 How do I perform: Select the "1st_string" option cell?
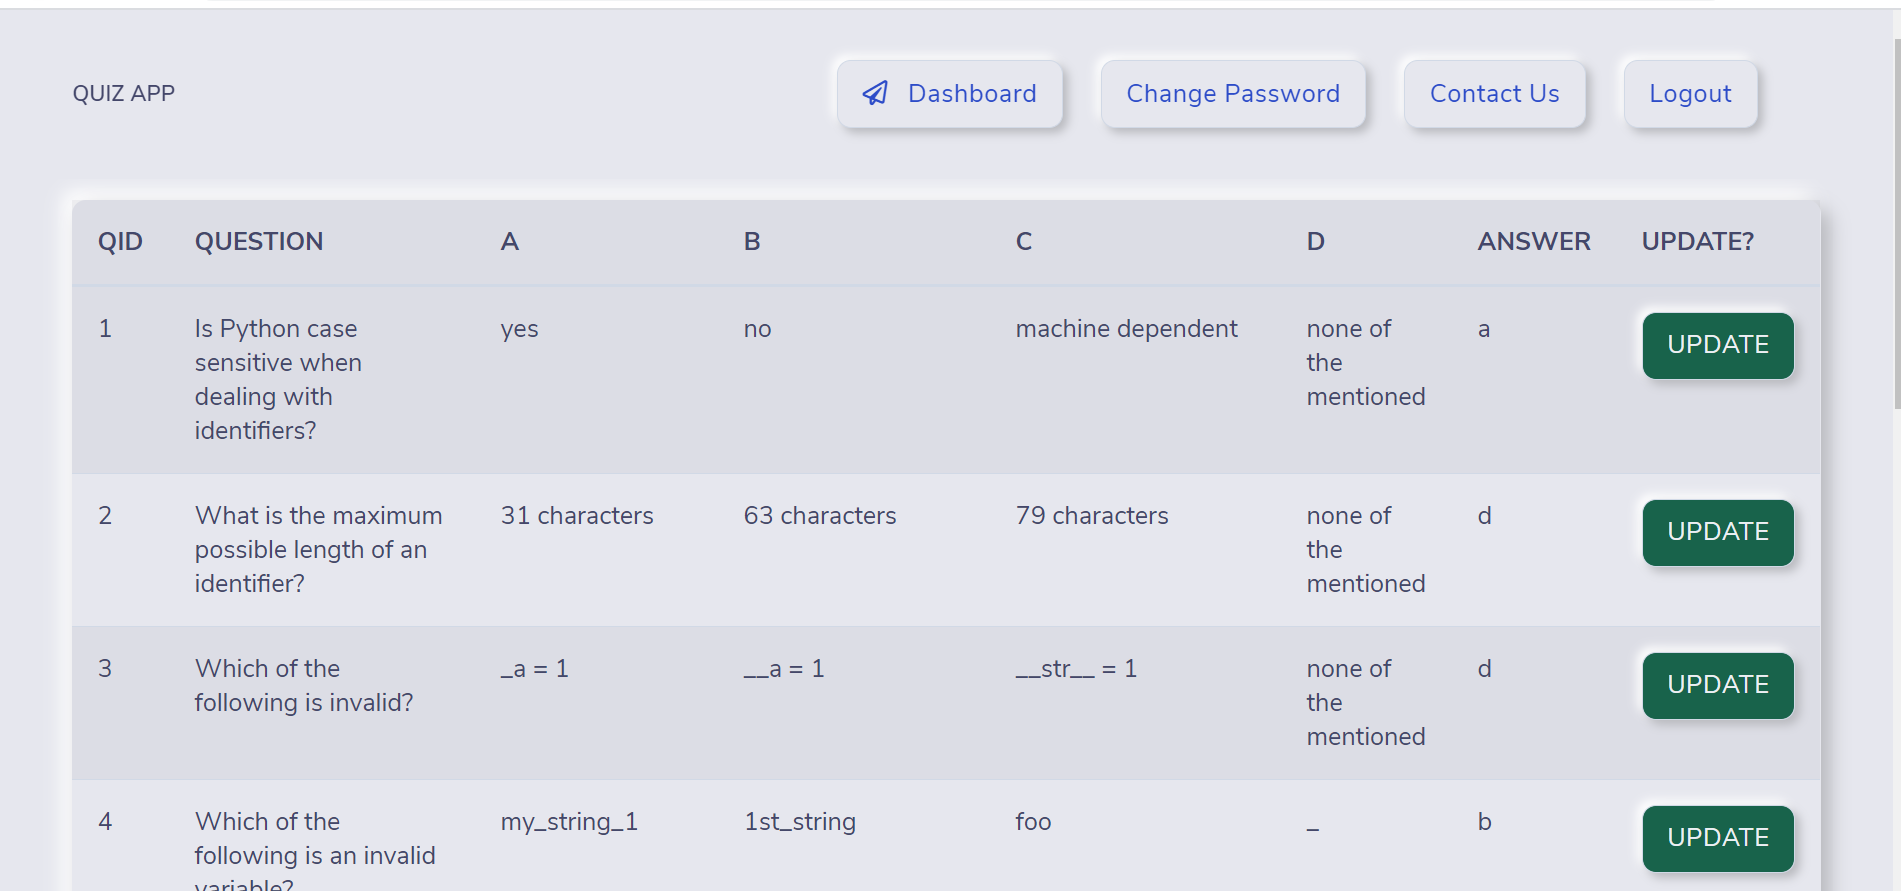(799, 822)
